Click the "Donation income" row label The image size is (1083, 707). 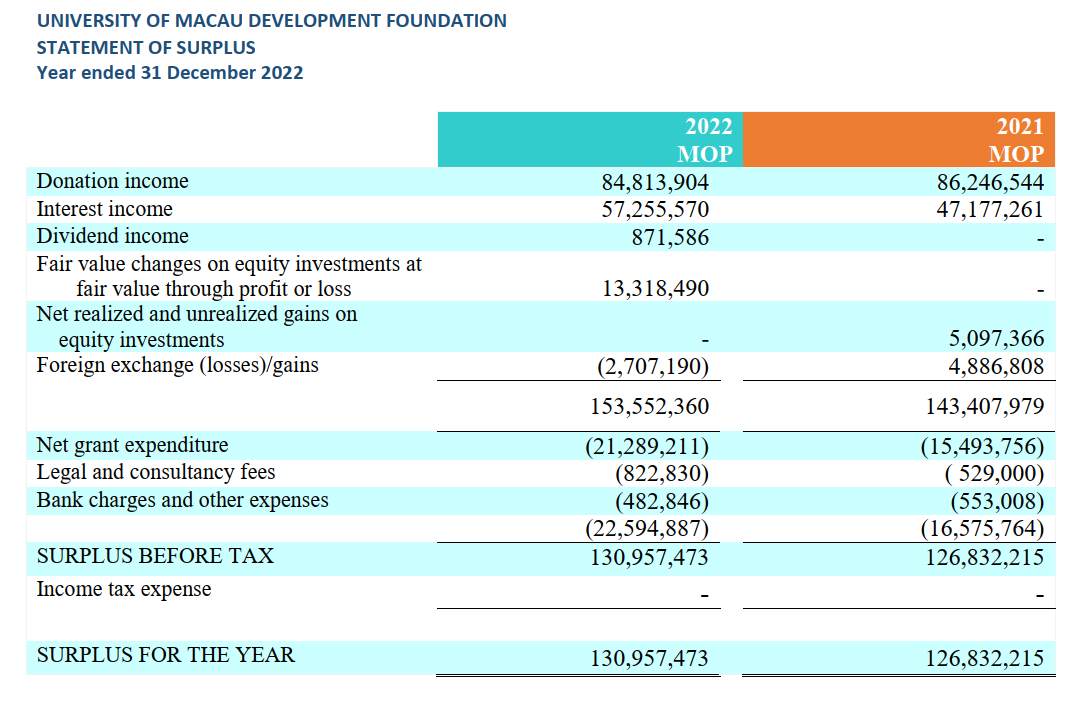[113, 181]
